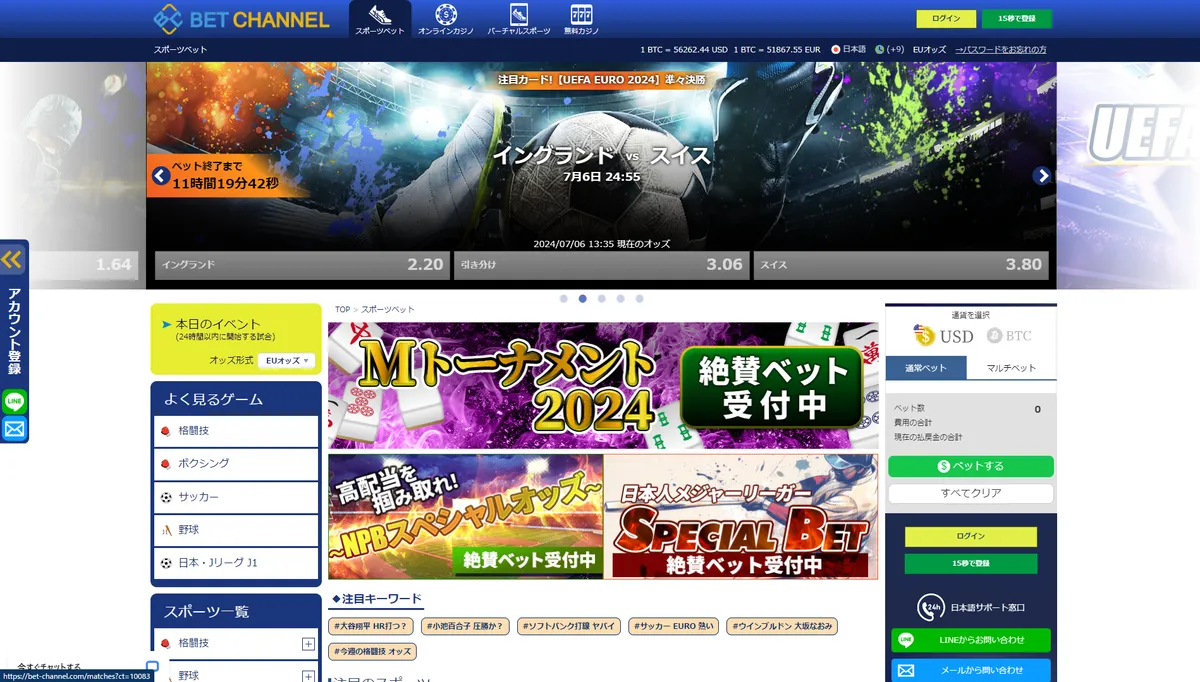This screenshot has height=682, width=1200.
Task: Select fifth carousel pagination dot
Action: coord(639,298)
